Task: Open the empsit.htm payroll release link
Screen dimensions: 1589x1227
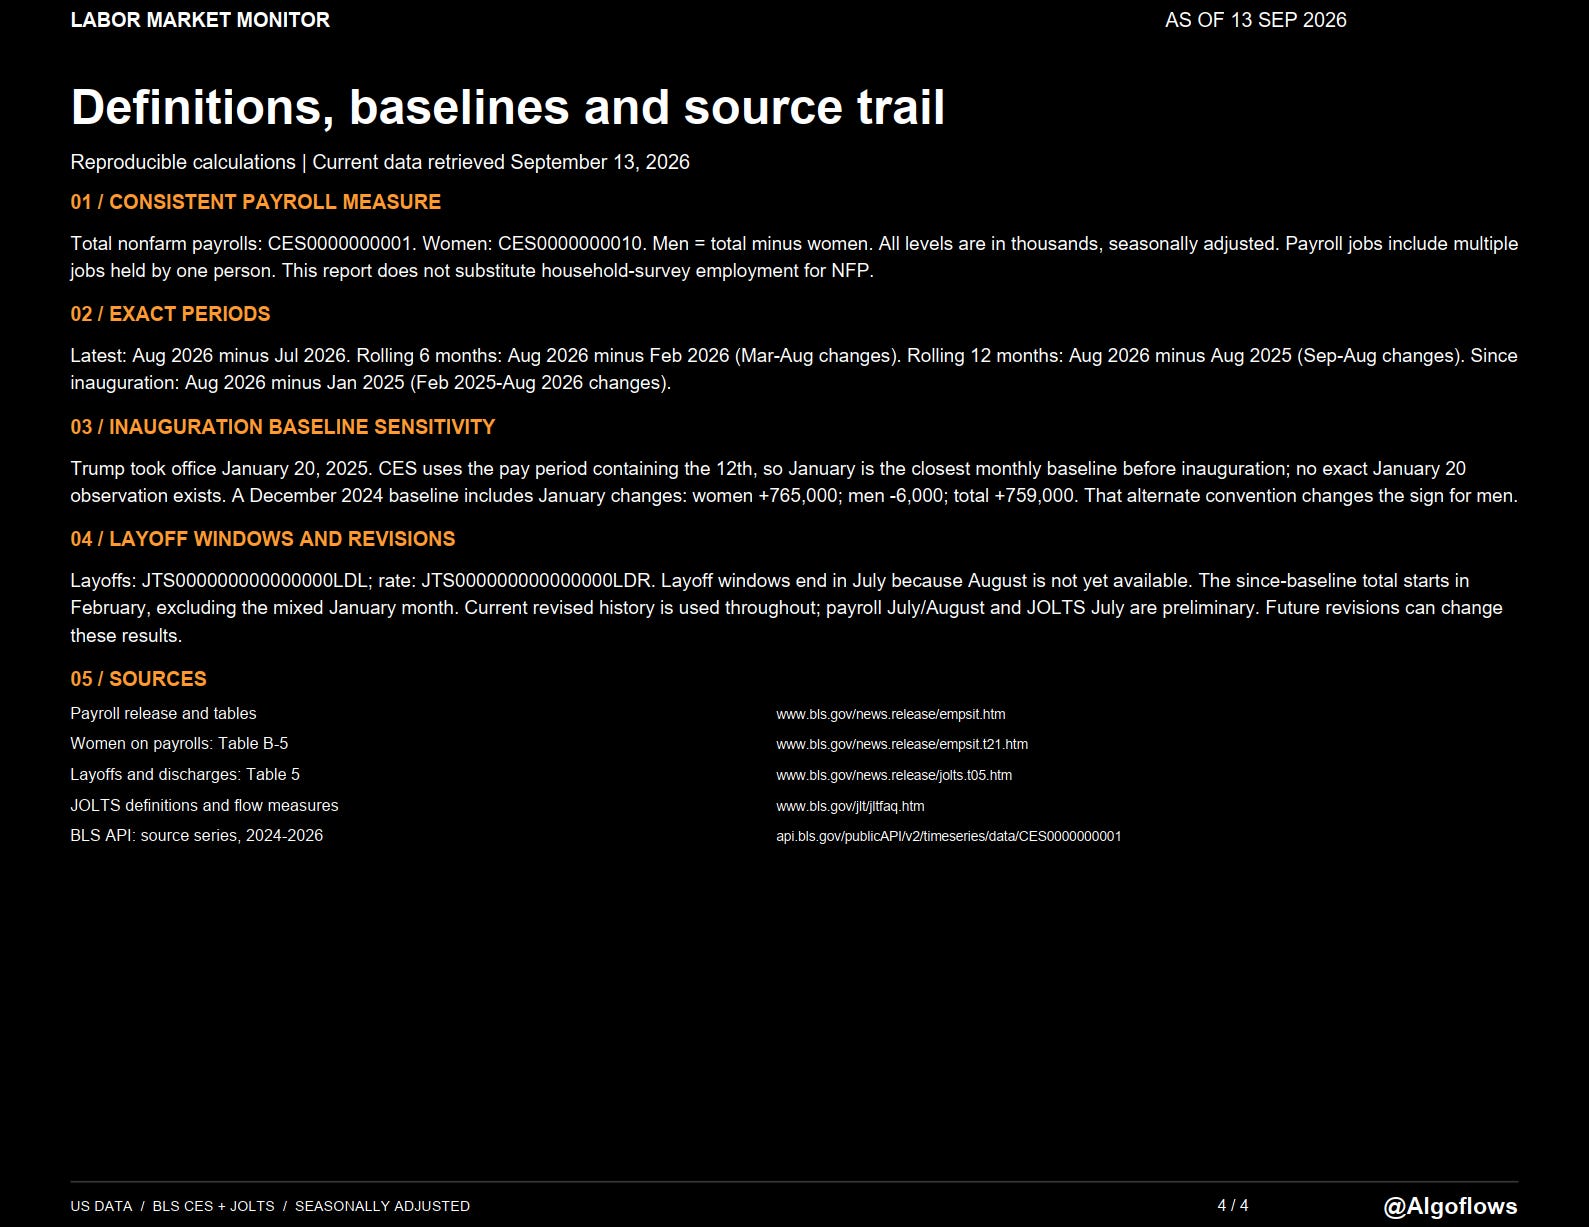Action: [890, 714]
